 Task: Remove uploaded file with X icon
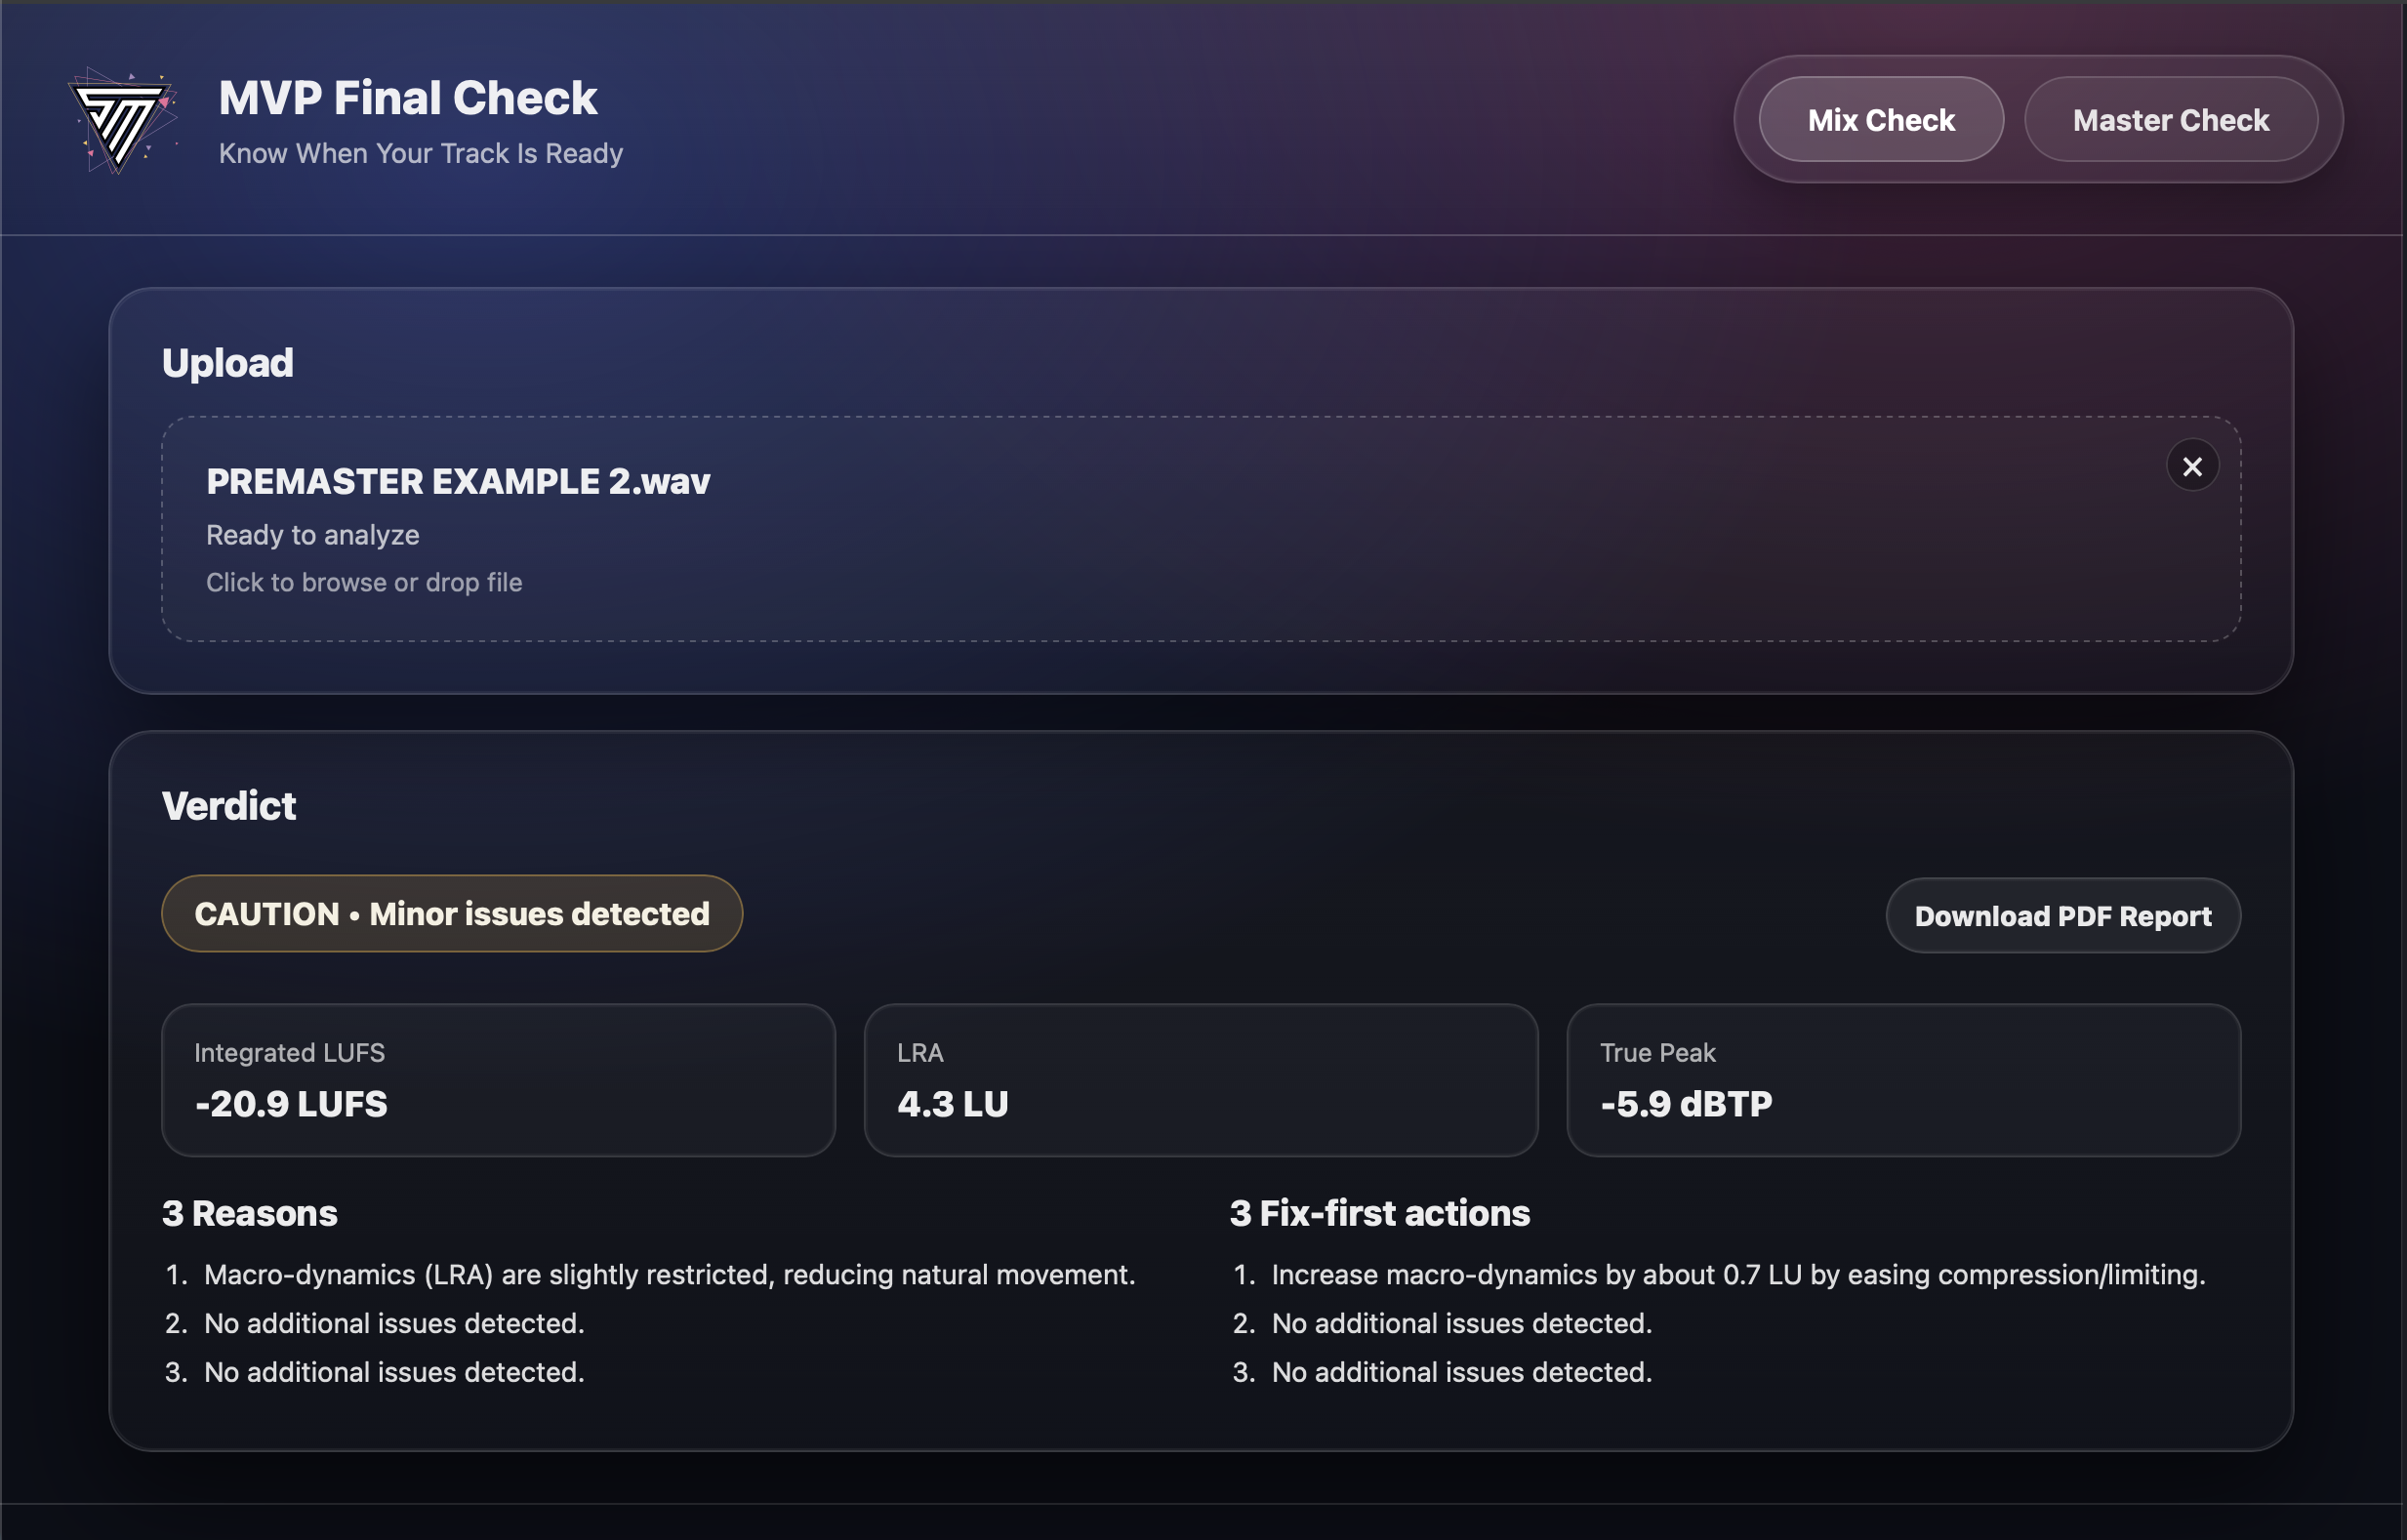[x=2192, y=466]
